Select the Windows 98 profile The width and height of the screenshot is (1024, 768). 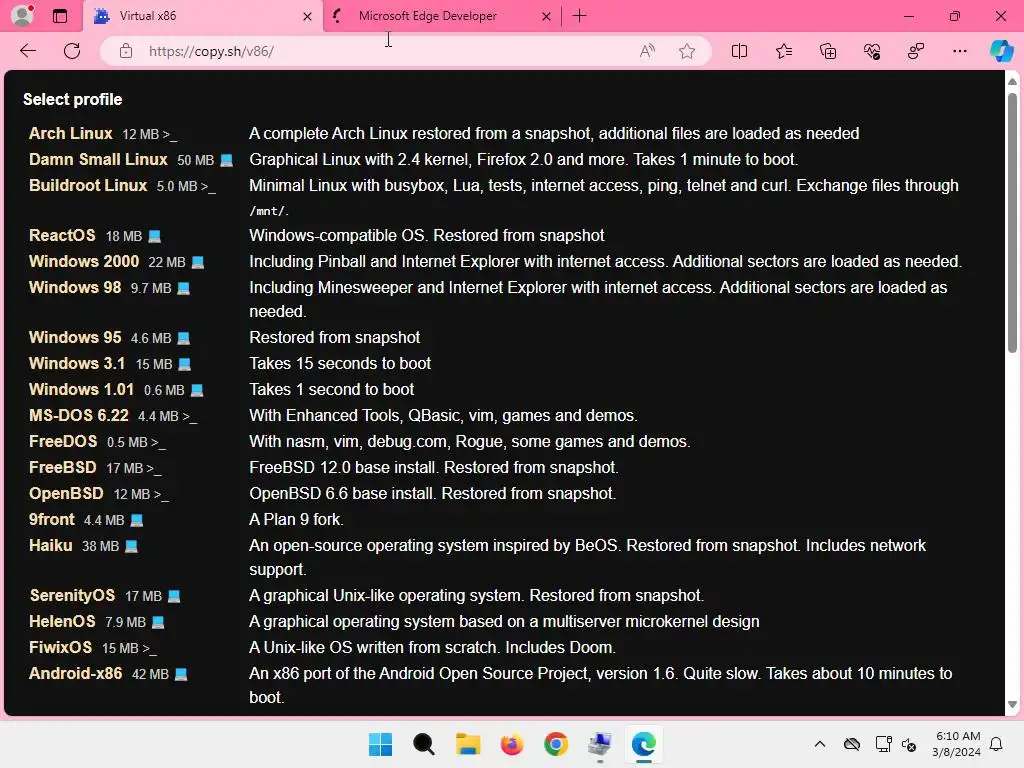click(75, 287)
